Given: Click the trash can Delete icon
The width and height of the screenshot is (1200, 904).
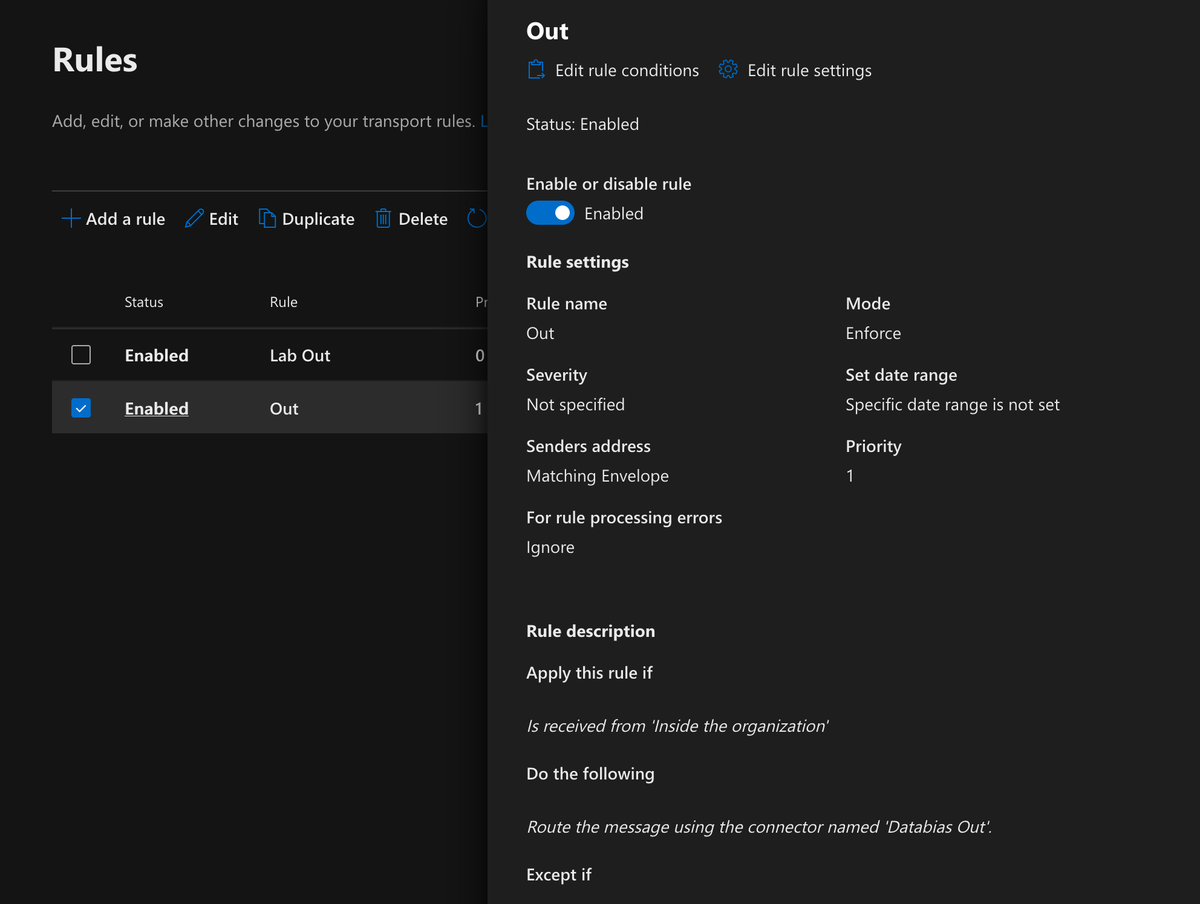Looking at the screenshot, I should (x=383, y=219).
